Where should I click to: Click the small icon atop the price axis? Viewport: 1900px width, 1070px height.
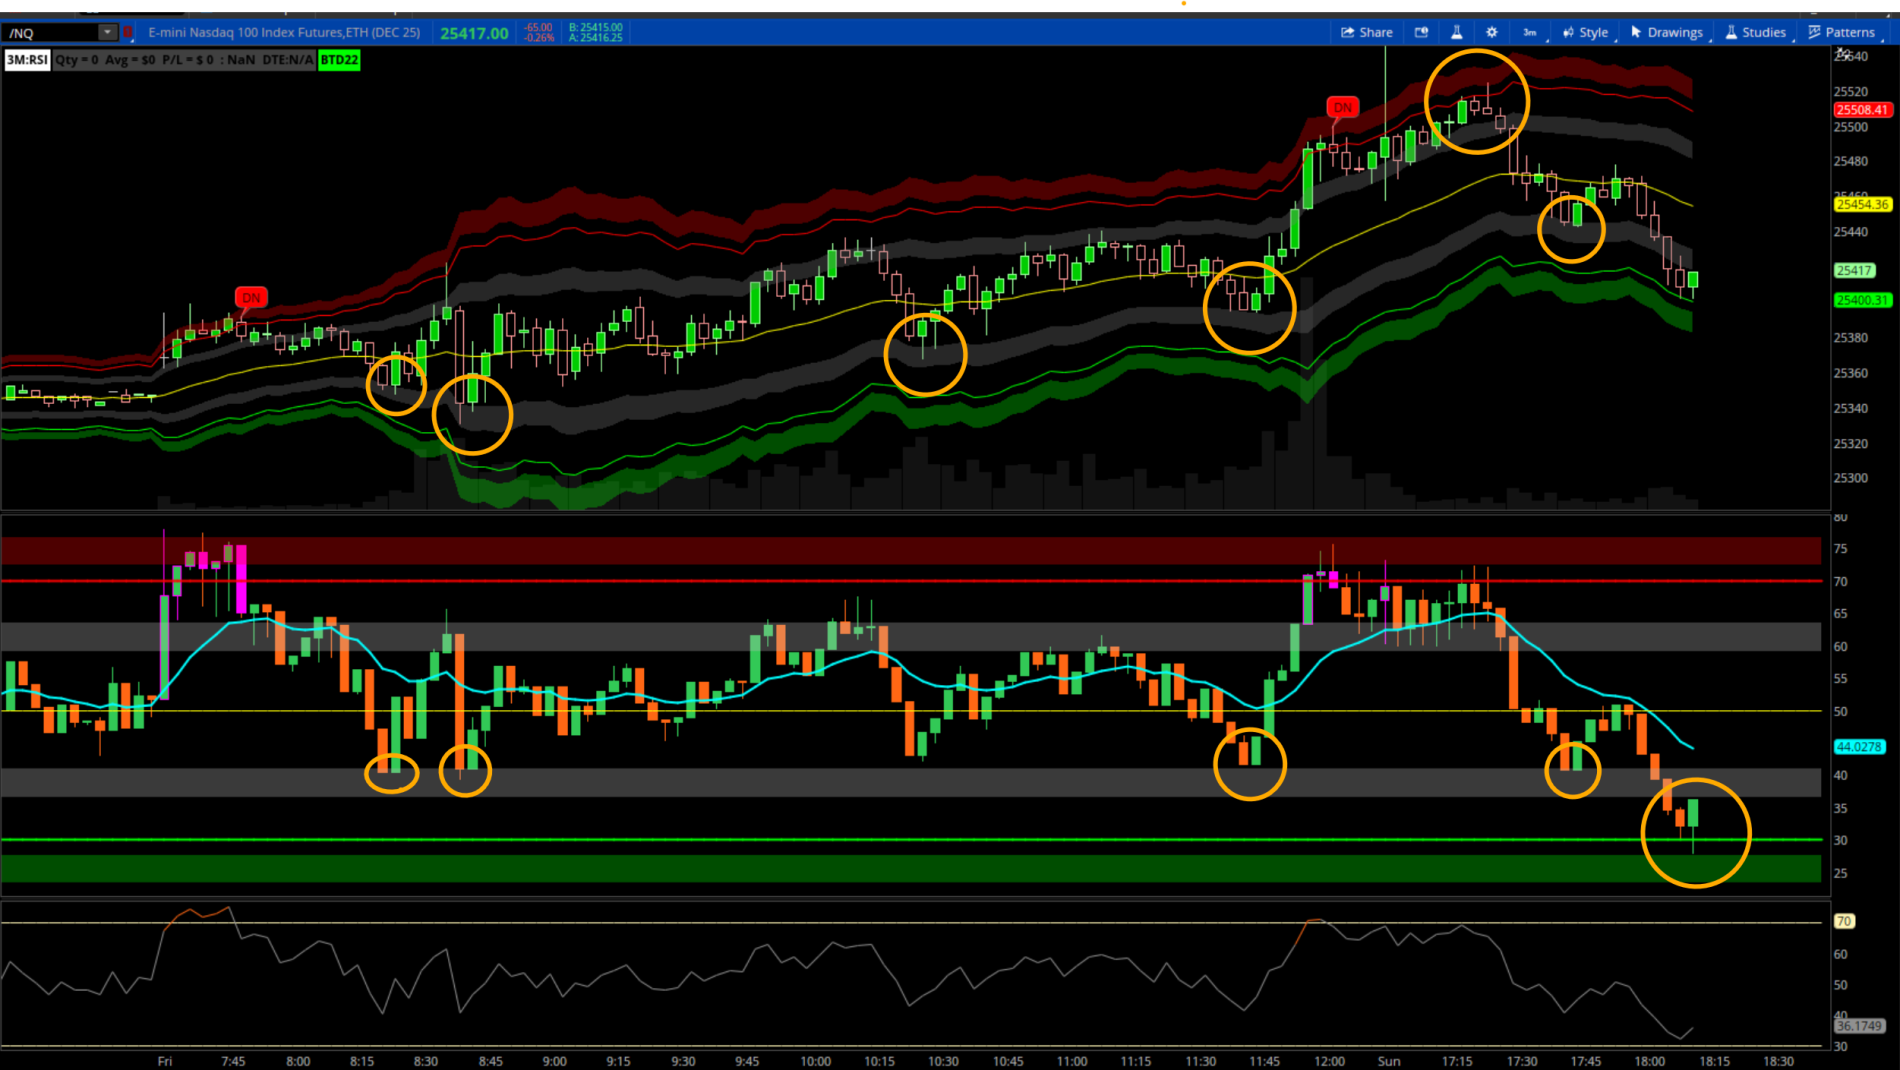point(1842,54)
